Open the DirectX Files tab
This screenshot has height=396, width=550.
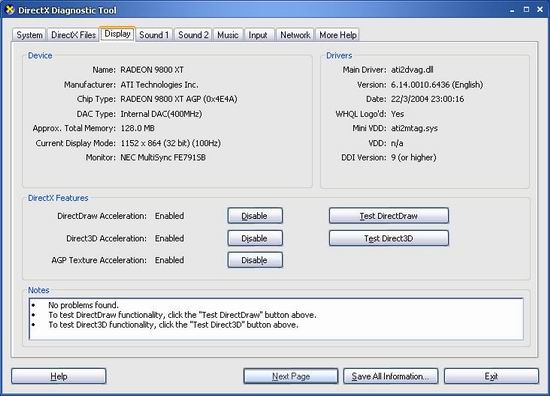click(73, 35)
